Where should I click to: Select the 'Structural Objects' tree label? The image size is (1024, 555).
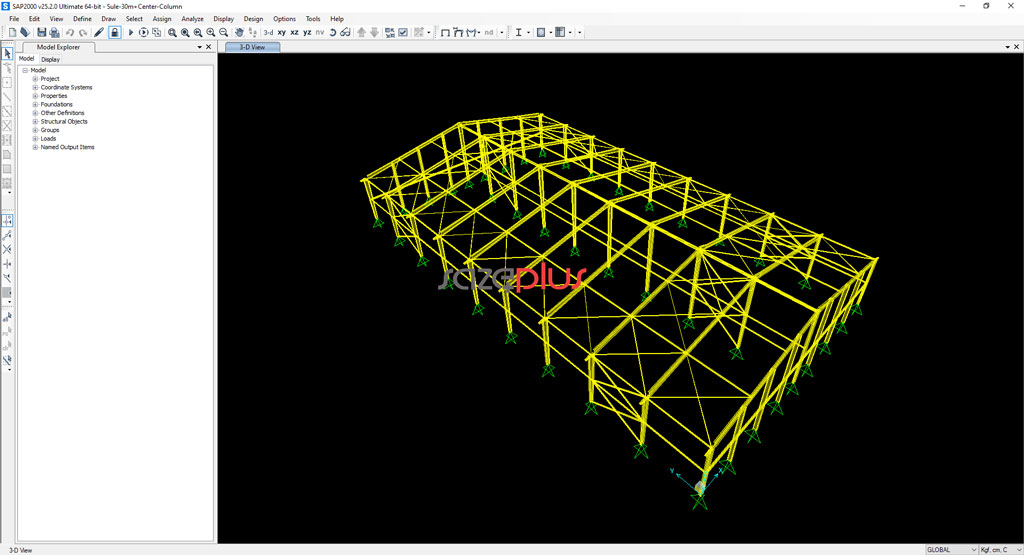point(64,121)
